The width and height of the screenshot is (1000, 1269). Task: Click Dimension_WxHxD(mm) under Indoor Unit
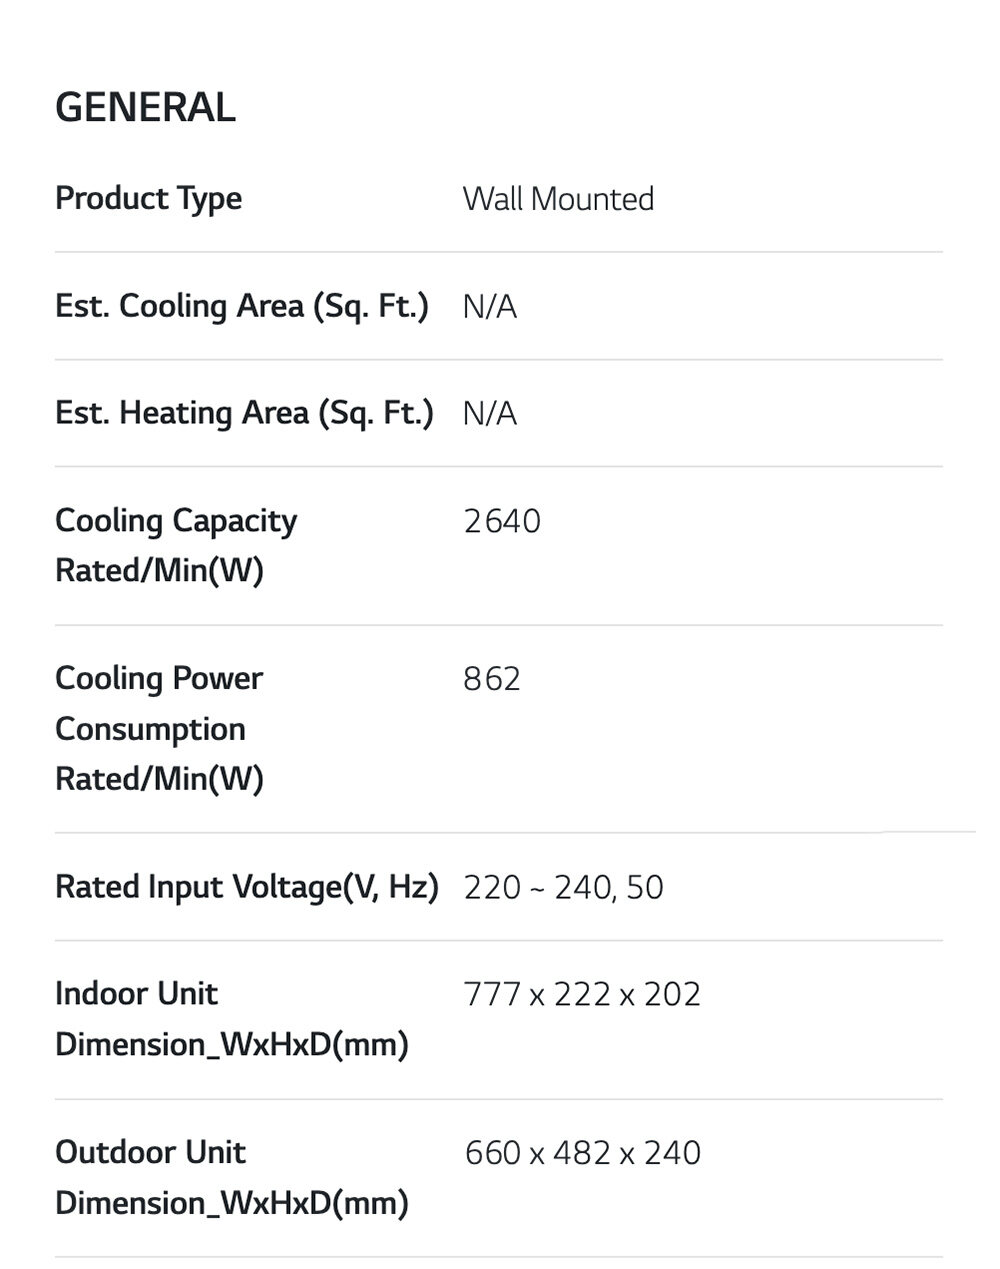(x=232, y=1045)
